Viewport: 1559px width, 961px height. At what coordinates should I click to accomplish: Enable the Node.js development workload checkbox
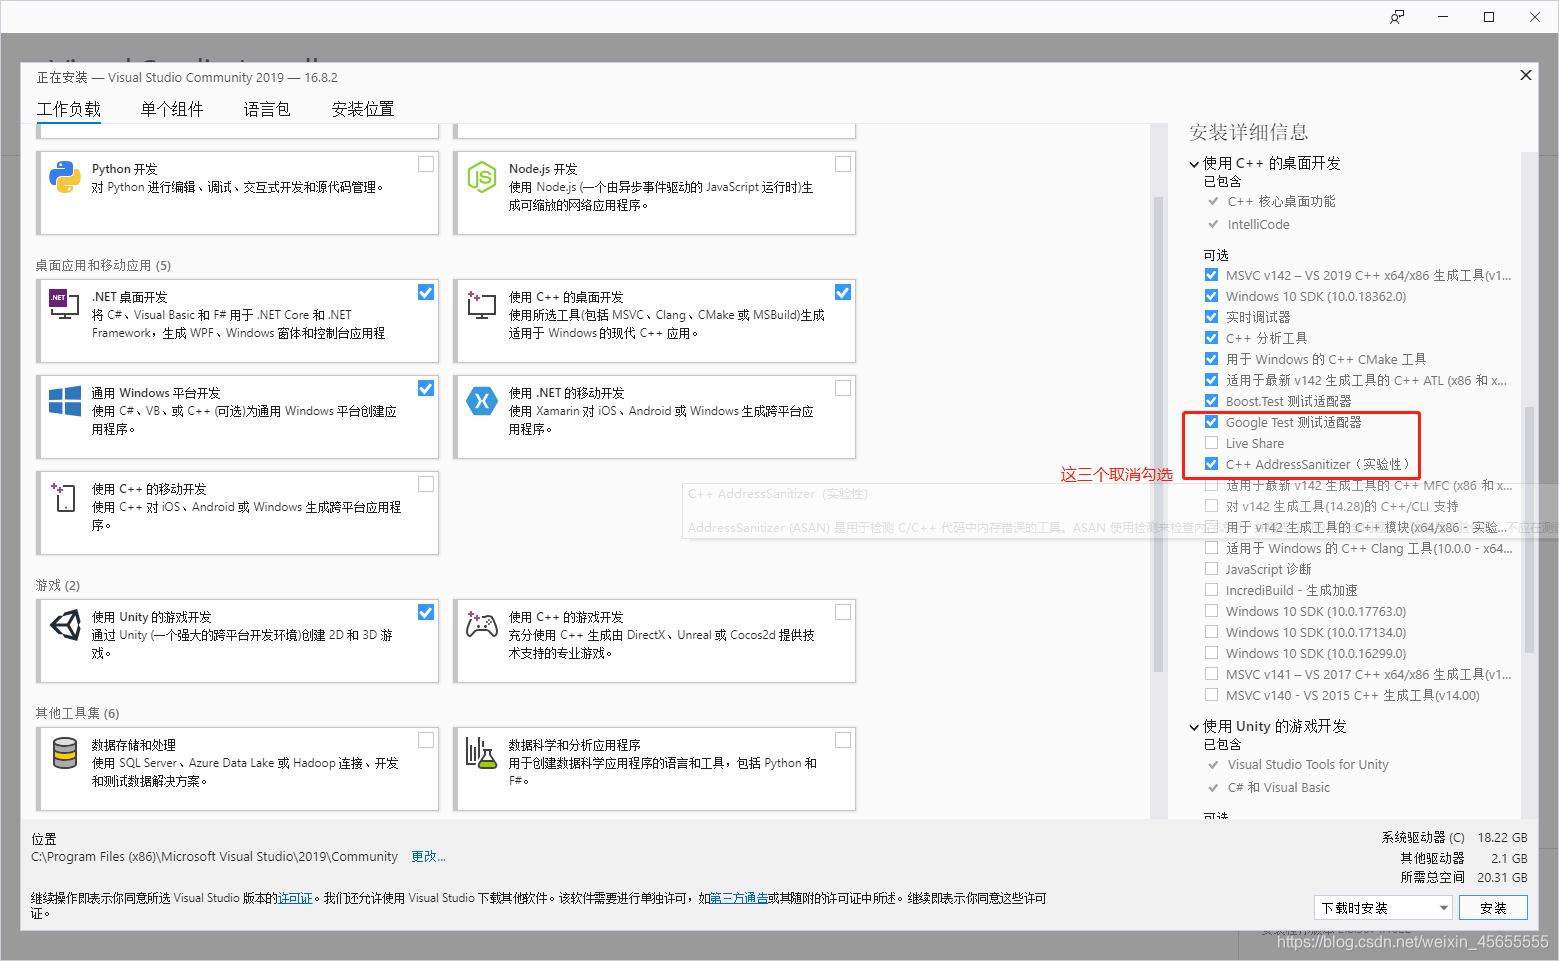pos(843,164)
